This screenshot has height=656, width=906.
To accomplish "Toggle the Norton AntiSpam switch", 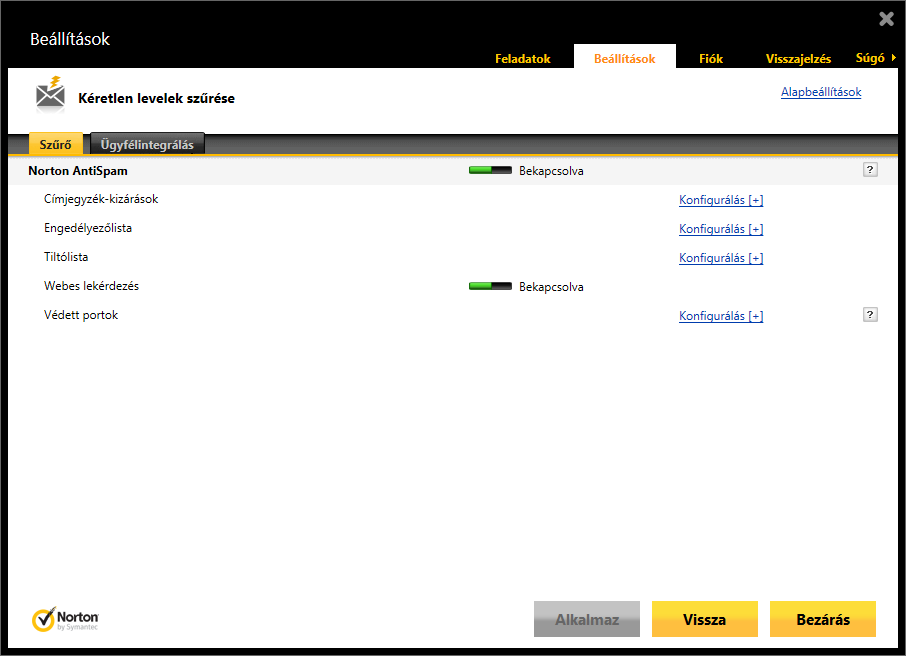I will (x=490, y=171).
